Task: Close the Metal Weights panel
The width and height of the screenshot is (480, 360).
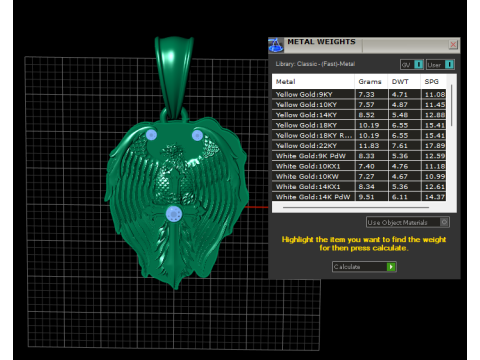Action: click(x=453, y=44)
